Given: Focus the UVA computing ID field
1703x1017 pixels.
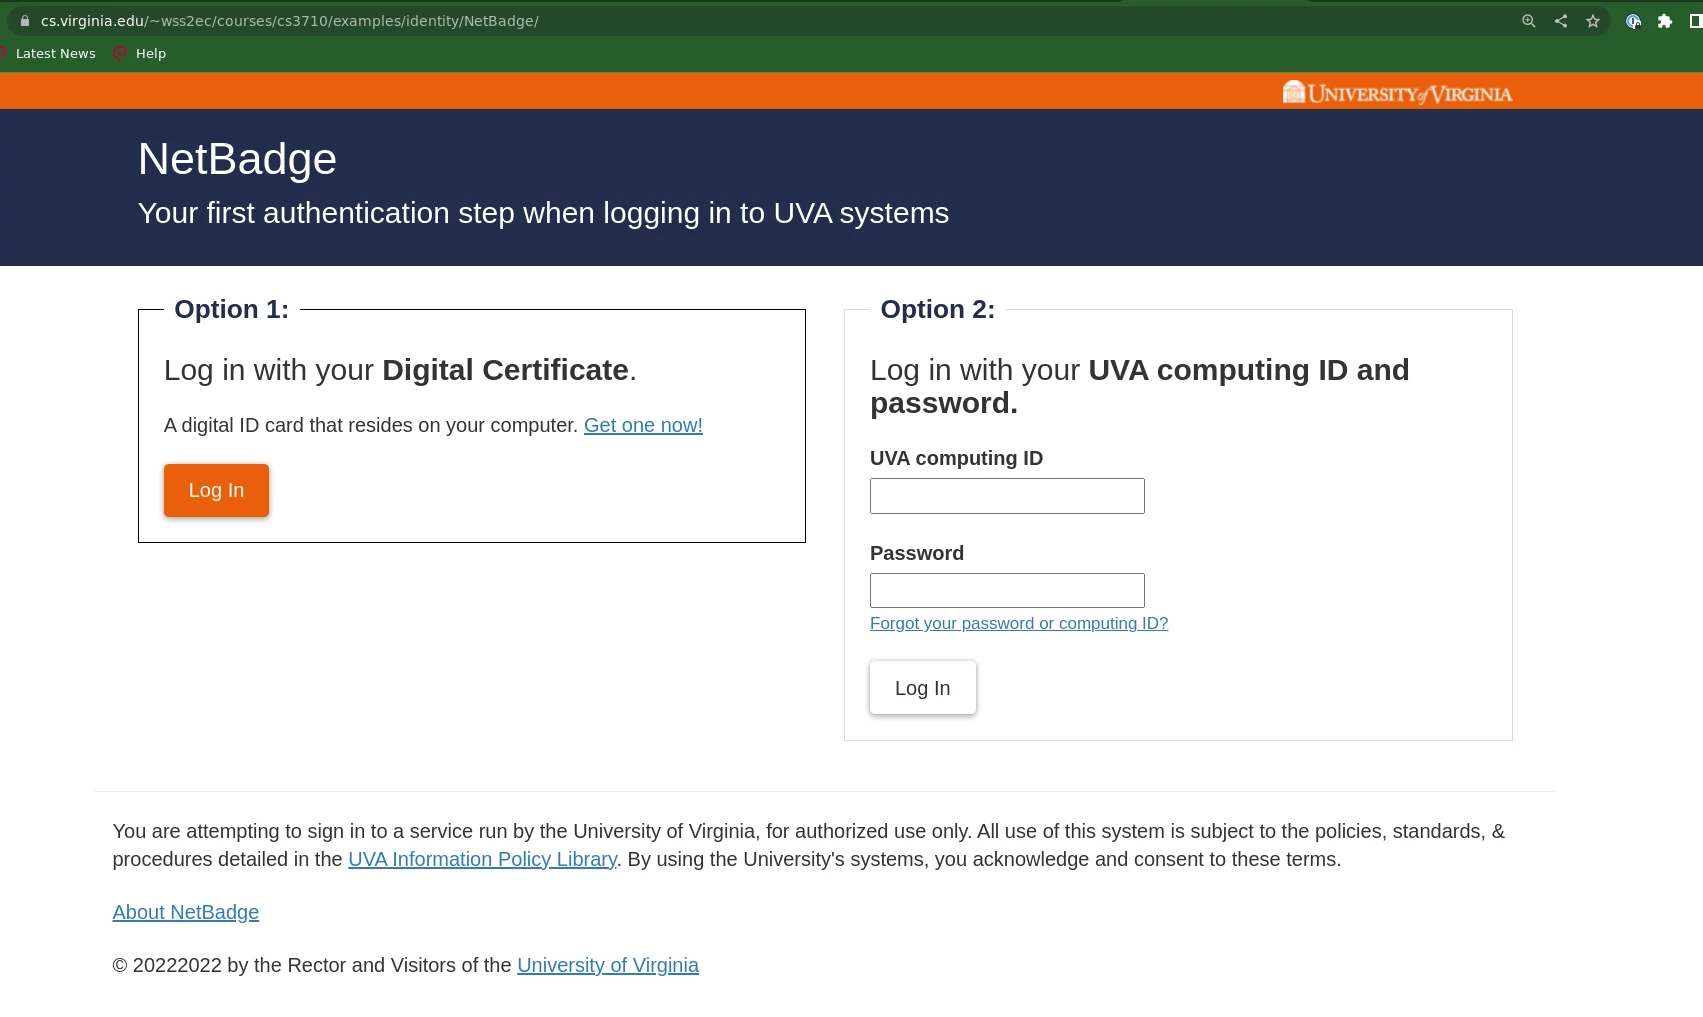Looking at the screenshot, I should 1007,496.
